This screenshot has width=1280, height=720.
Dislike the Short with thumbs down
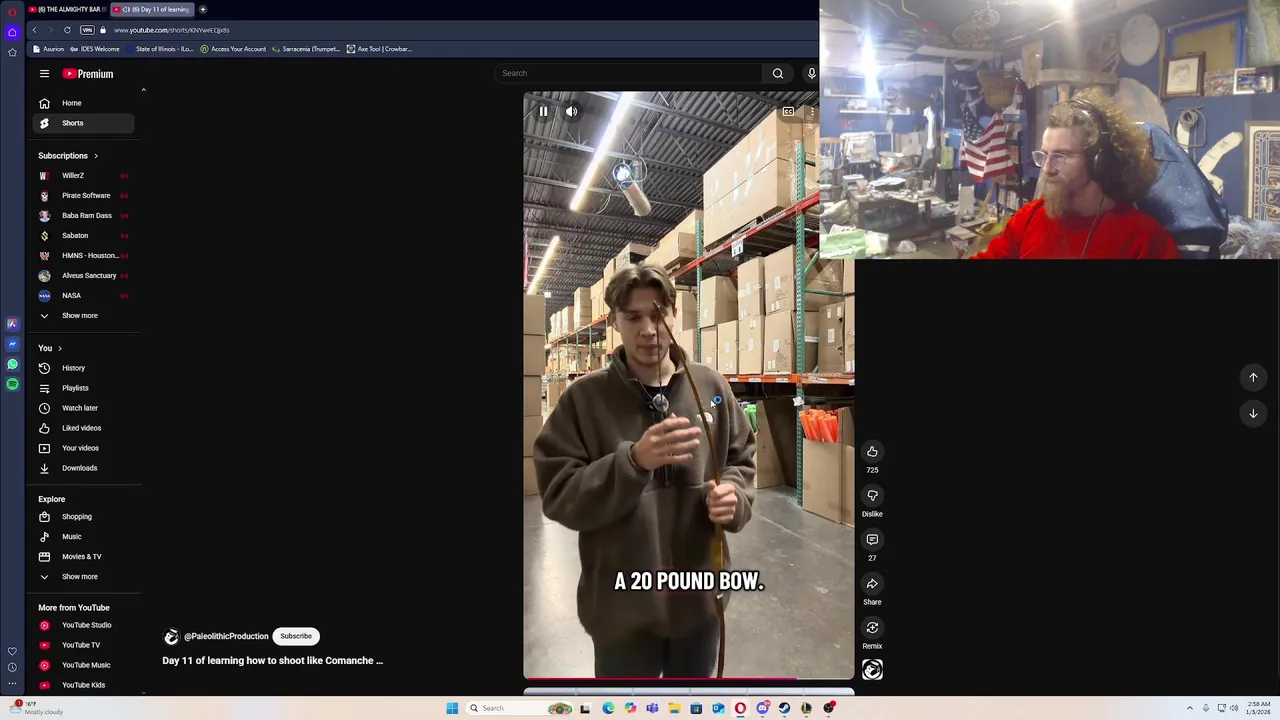pyautogui.click(x=872, y=496)
